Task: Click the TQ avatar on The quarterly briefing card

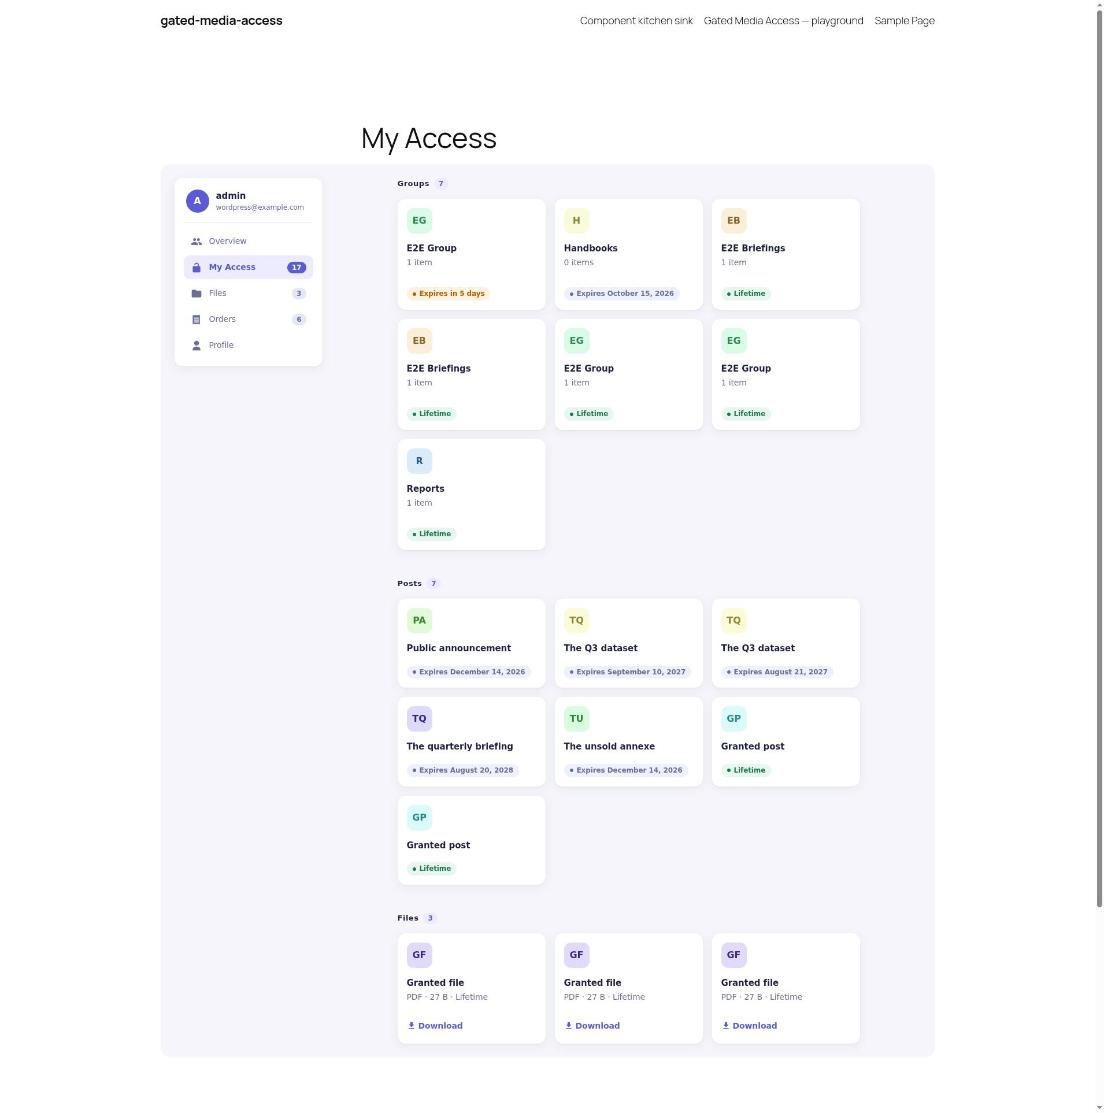Action: point(419,718)
